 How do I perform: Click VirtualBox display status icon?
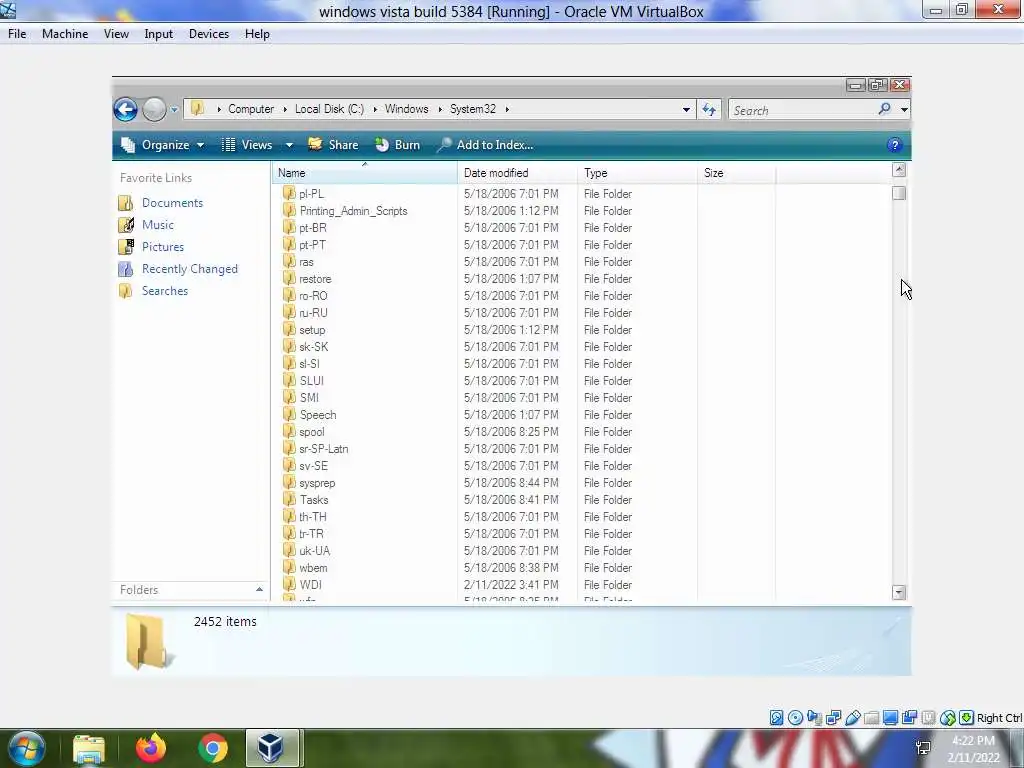[x=890, y=718]
